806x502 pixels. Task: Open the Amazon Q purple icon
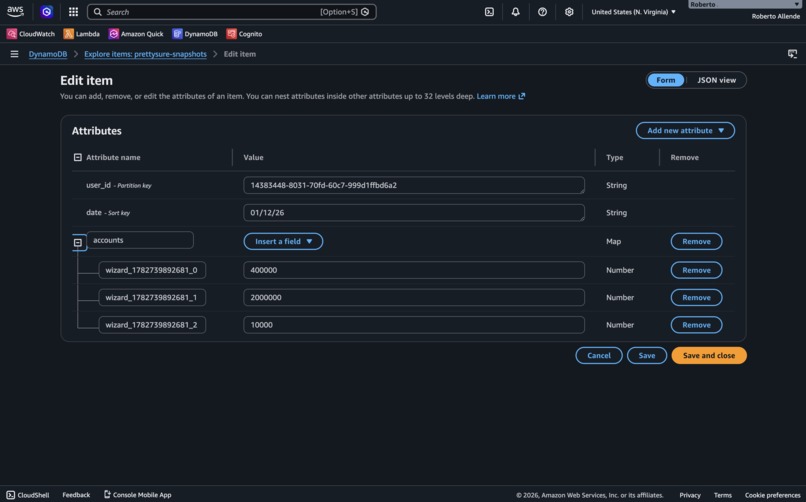pyautogui.click(x=47, y=11)
